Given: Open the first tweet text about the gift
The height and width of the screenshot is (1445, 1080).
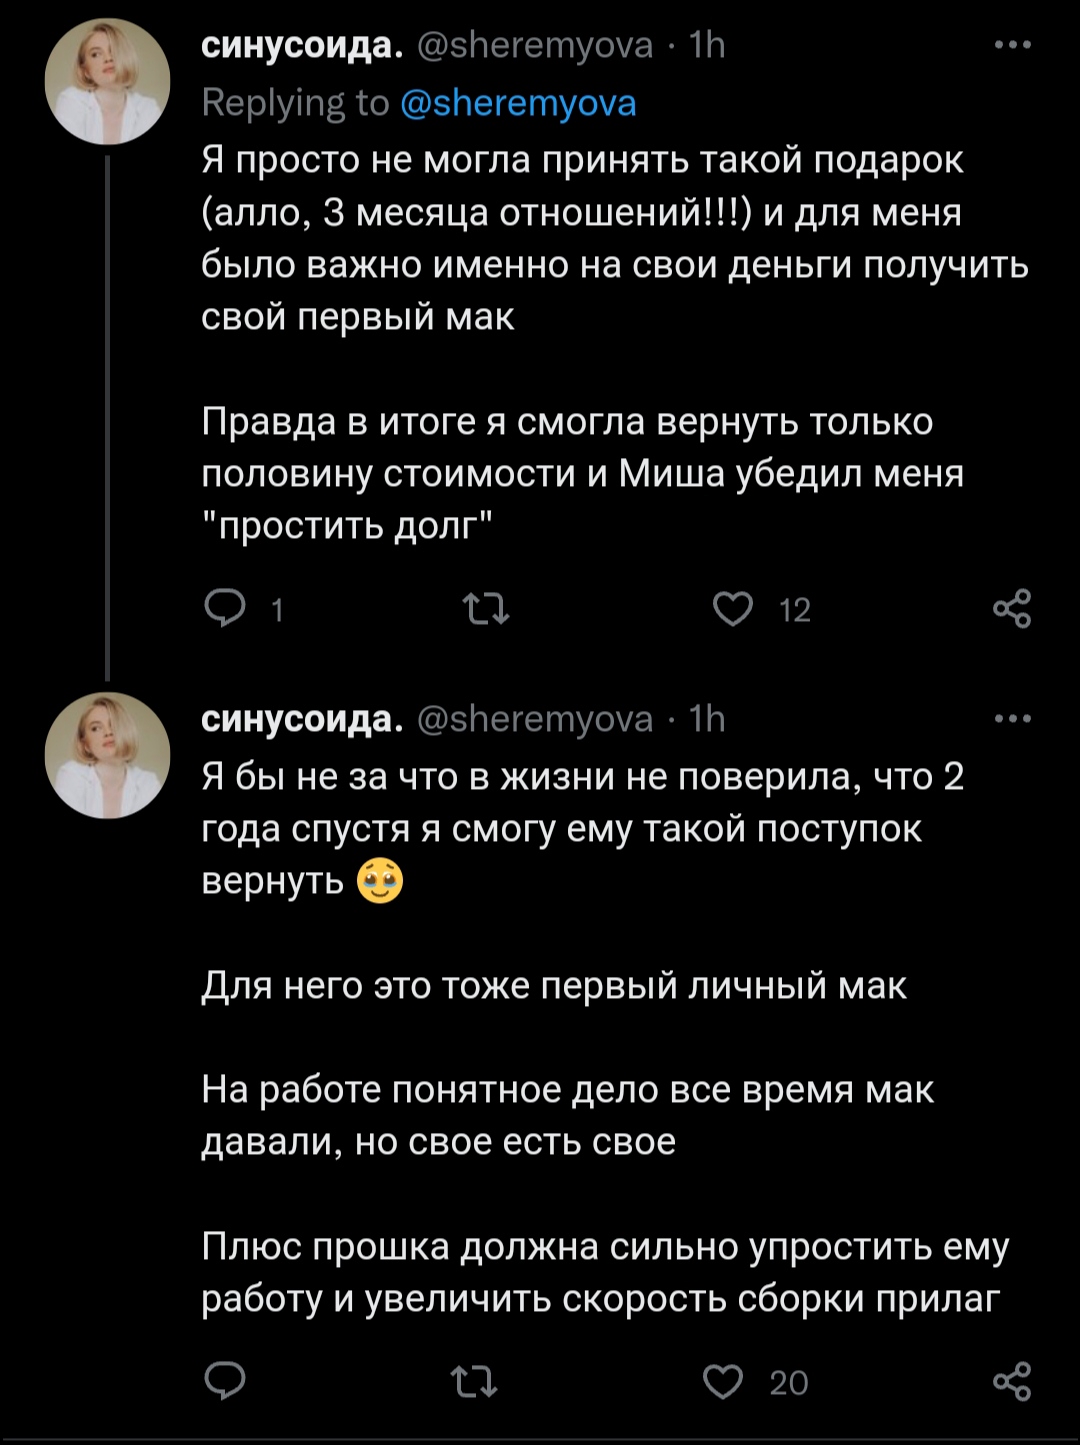Looking at the screenshot, I should tap(600, 240).
